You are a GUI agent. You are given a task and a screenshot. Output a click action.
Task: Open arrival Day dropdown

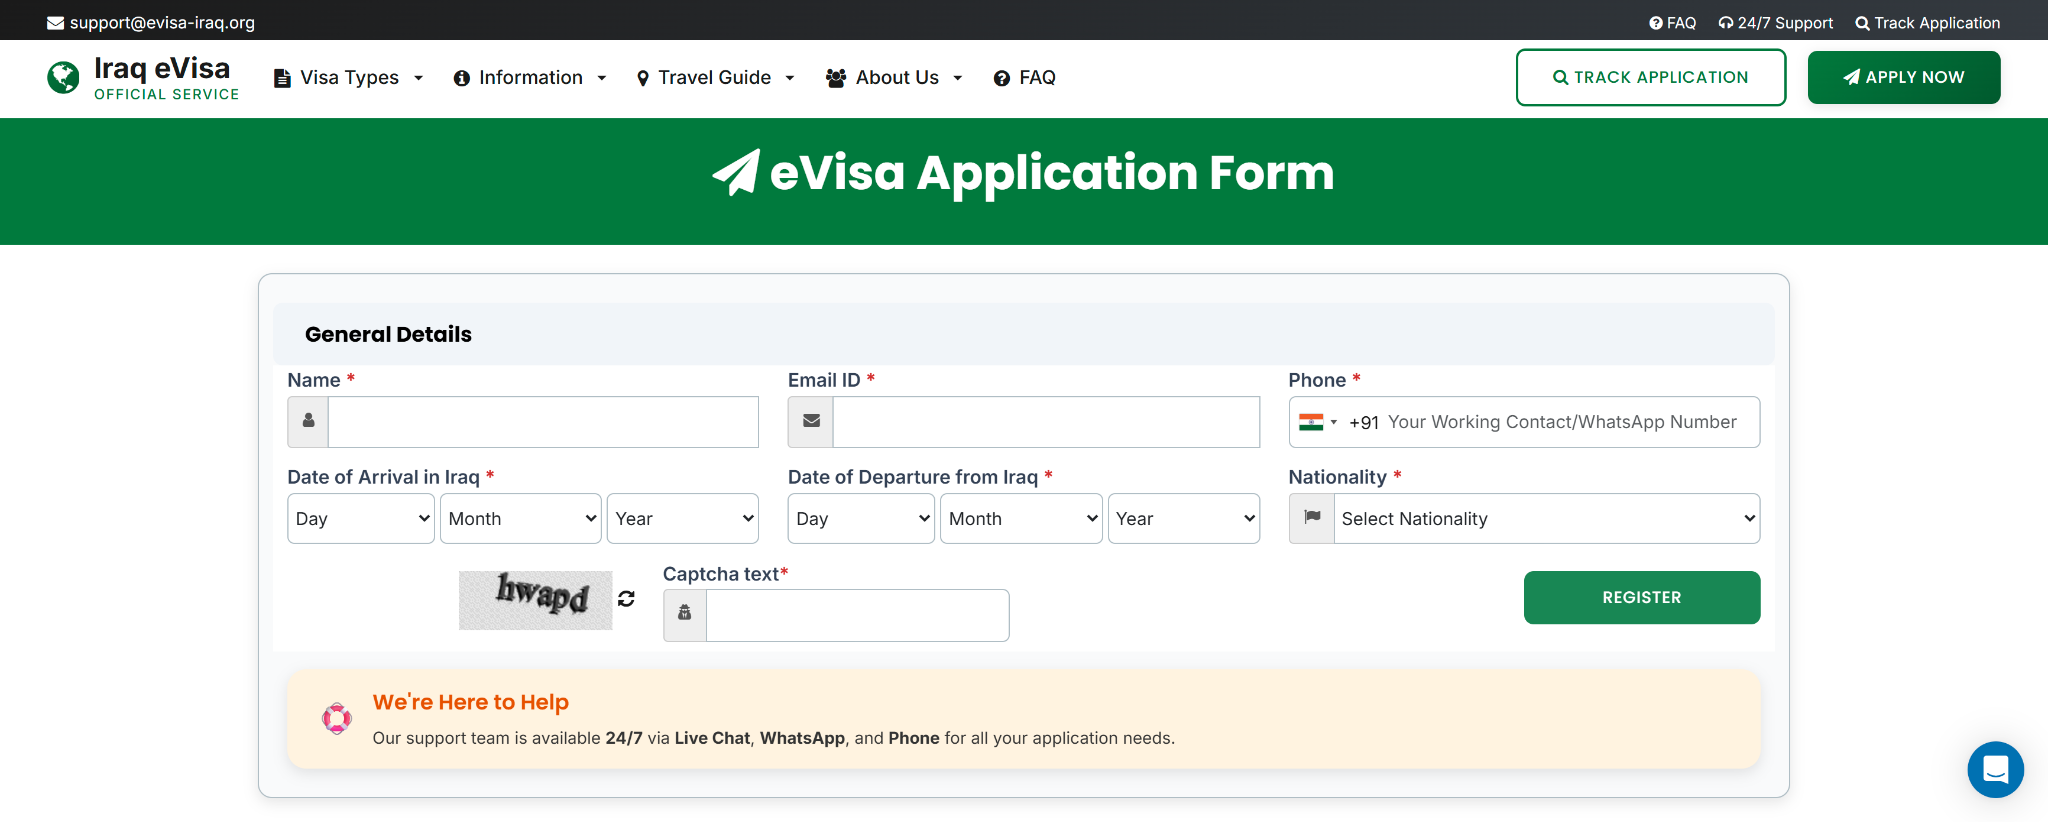[361, 518]
